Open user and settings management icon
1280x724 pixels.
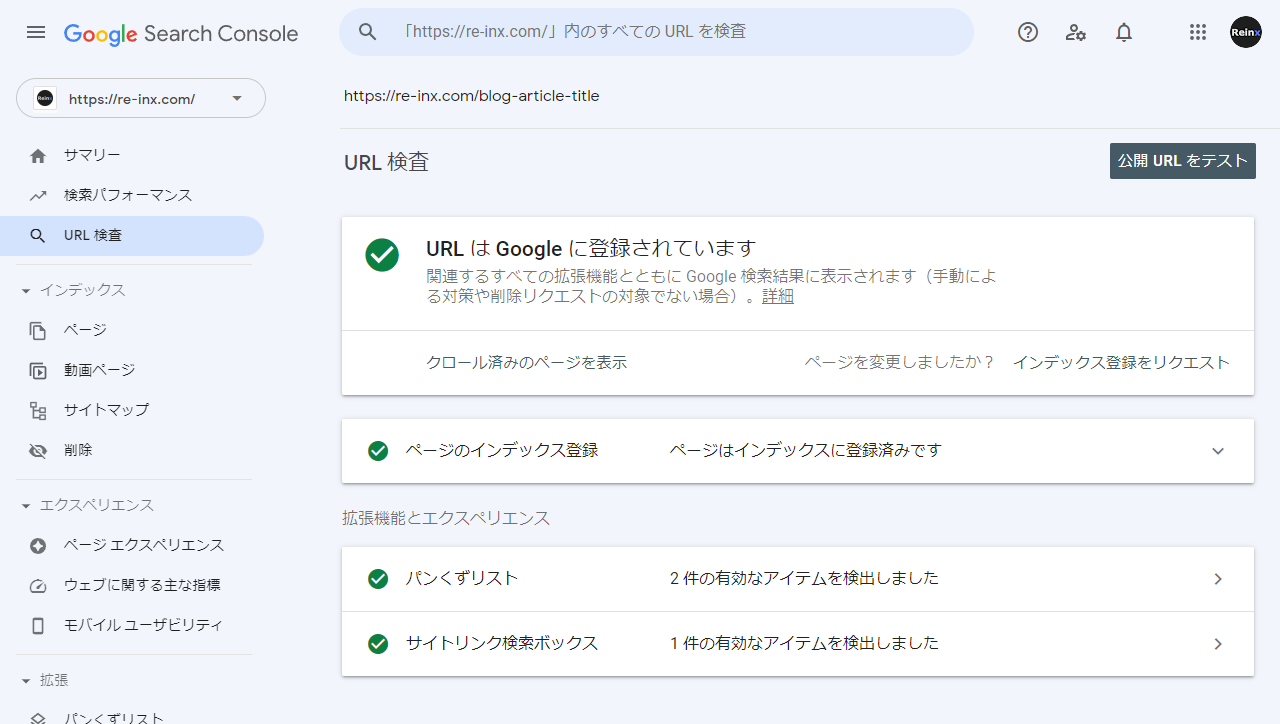[1076, 32]
